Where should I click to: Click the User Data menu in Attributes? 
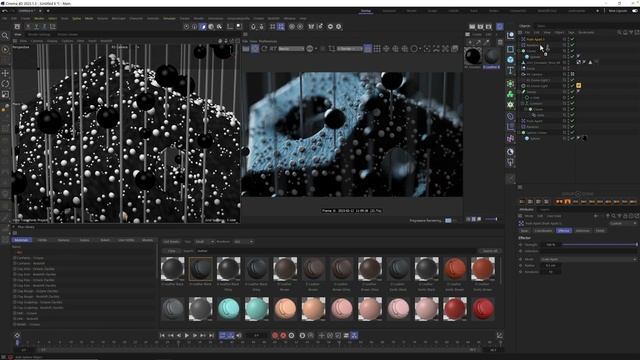coord(554,216)
